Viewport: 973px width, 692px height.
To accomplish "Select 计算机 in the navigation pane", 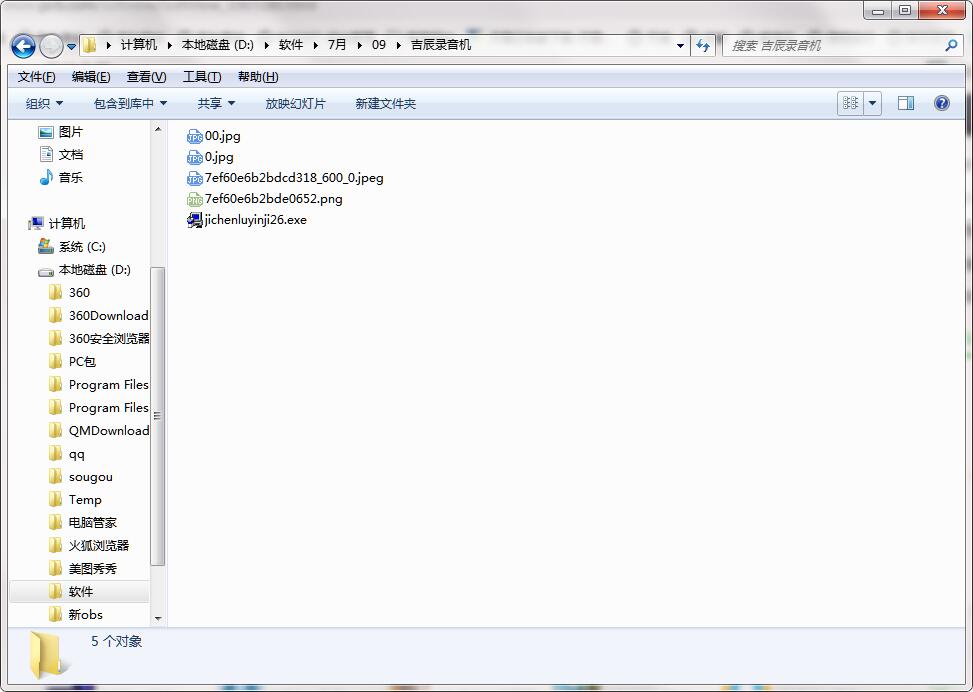I will point(57,223).
